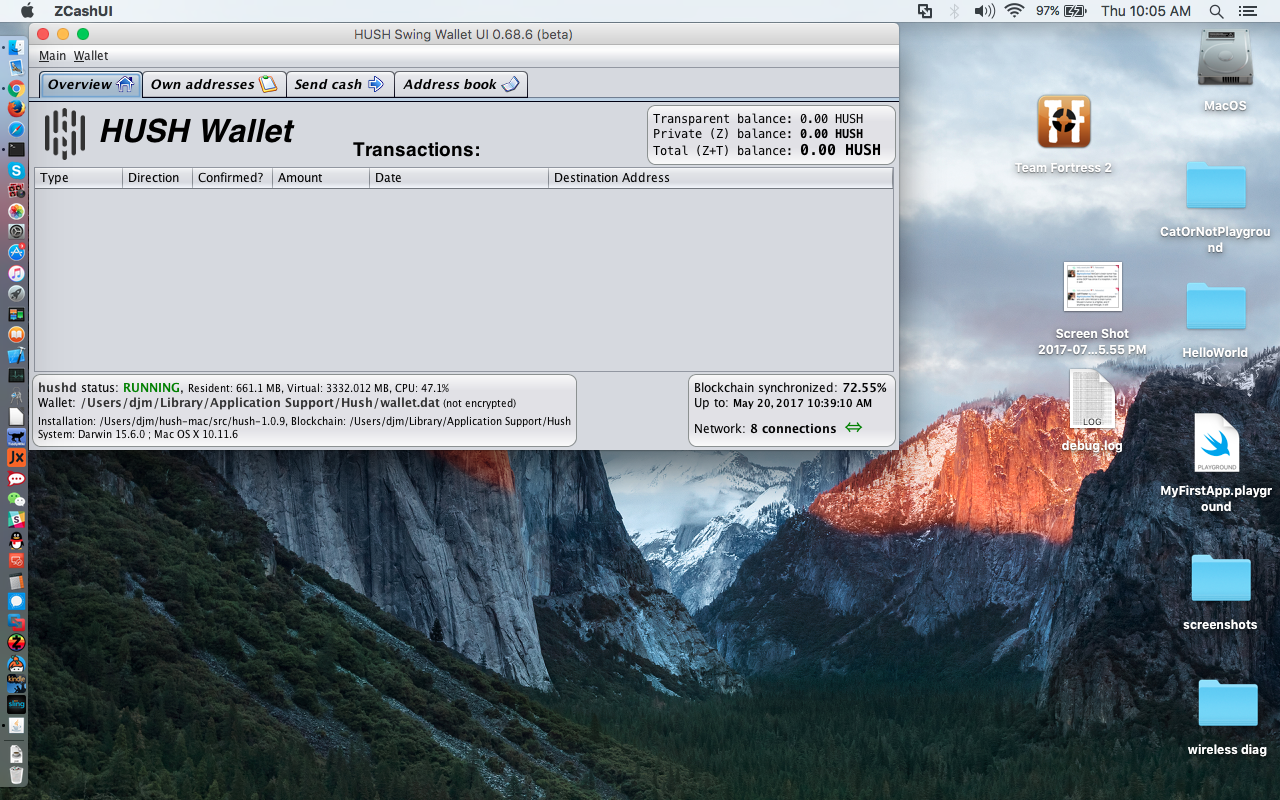
Task: Open Activity Monitor from the Dock
Action: 16,375
